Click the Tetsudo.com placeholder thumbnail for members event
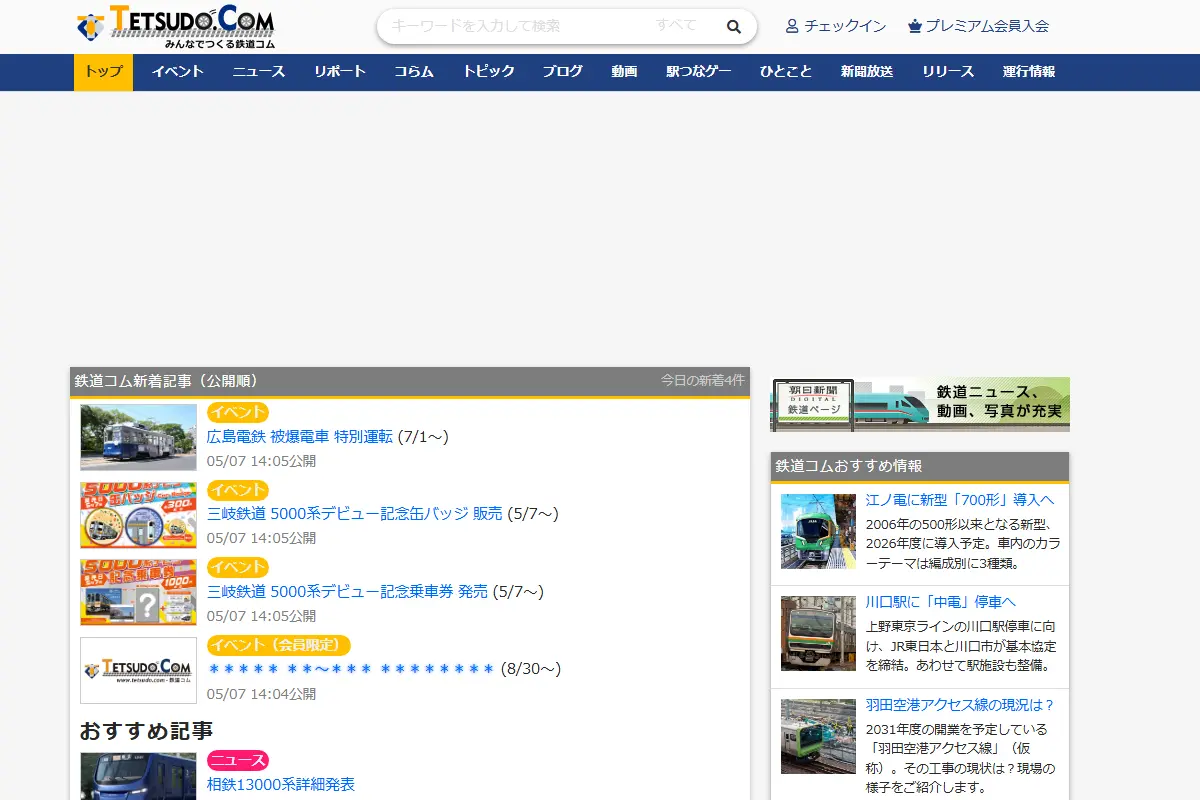1200x800 pixels. coord(138,670)
